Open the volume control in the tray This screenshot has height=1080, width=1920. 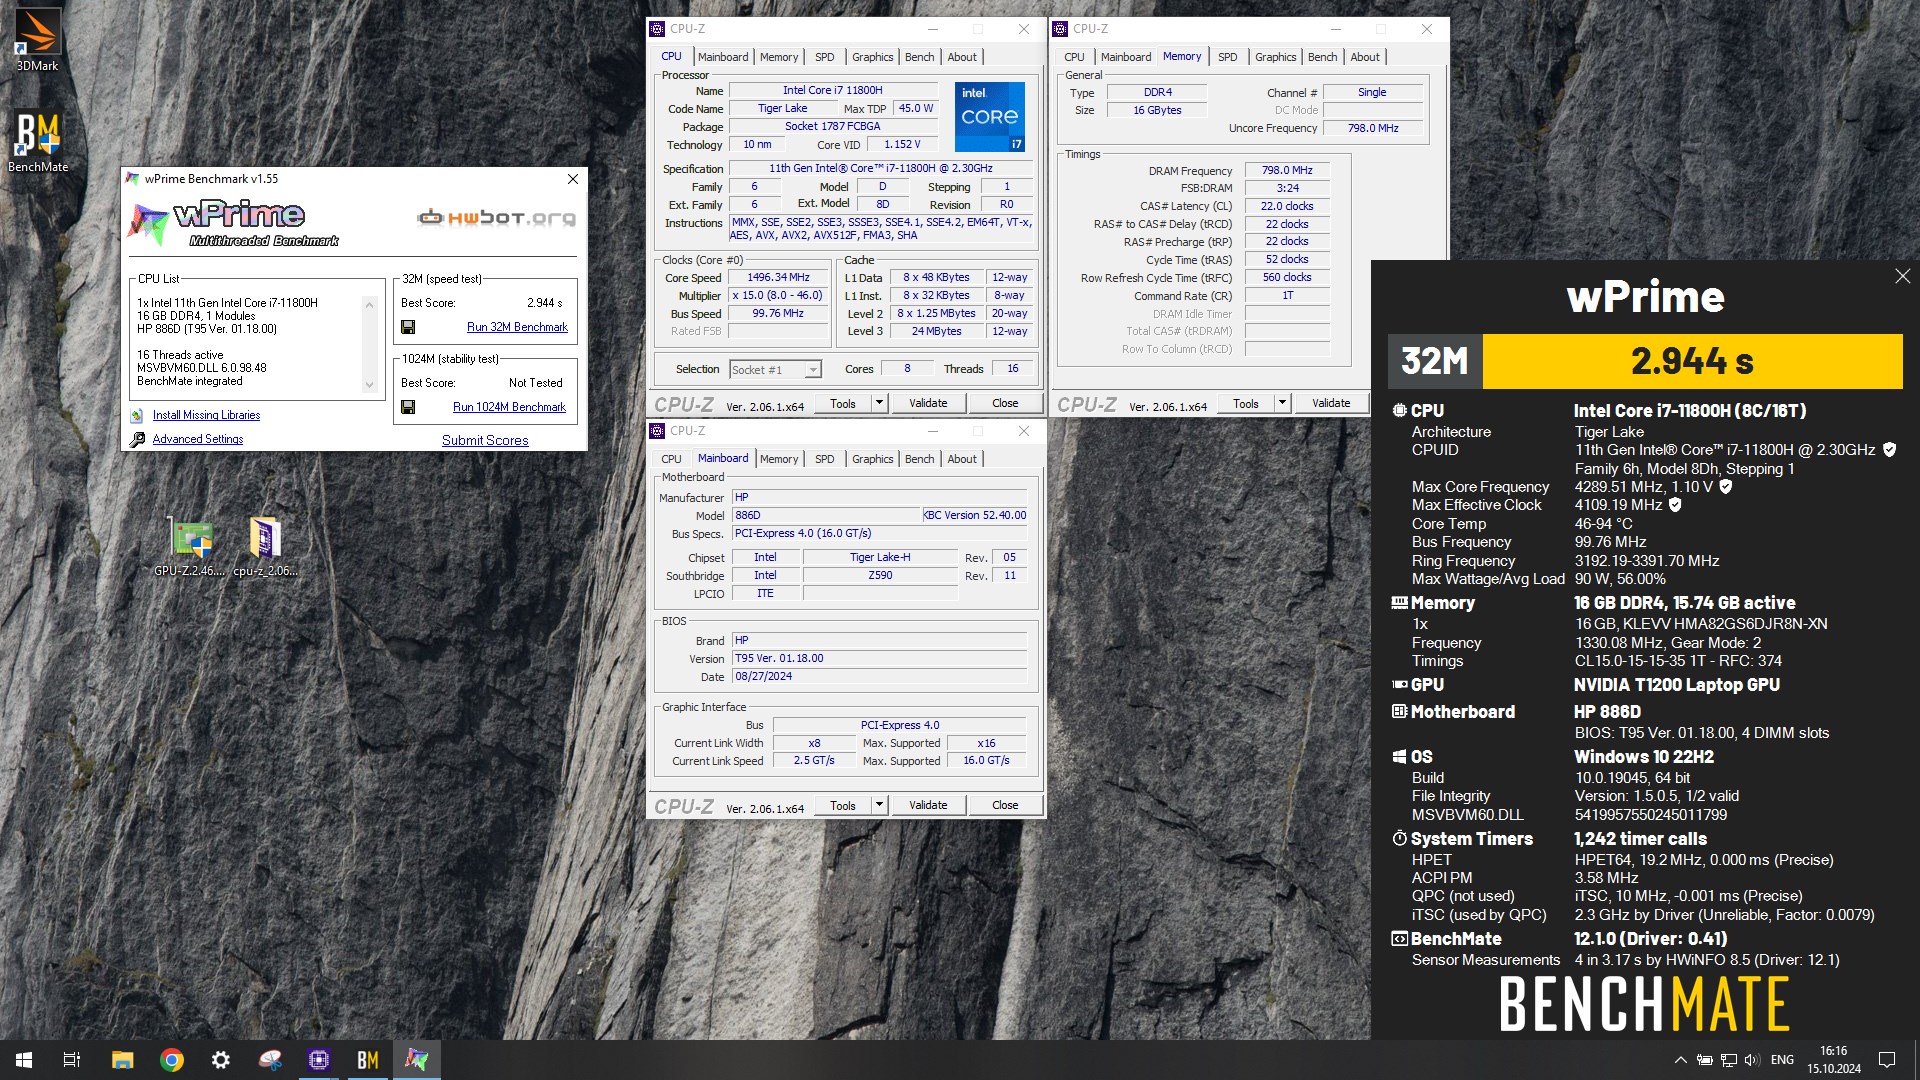(1751, 1060)
